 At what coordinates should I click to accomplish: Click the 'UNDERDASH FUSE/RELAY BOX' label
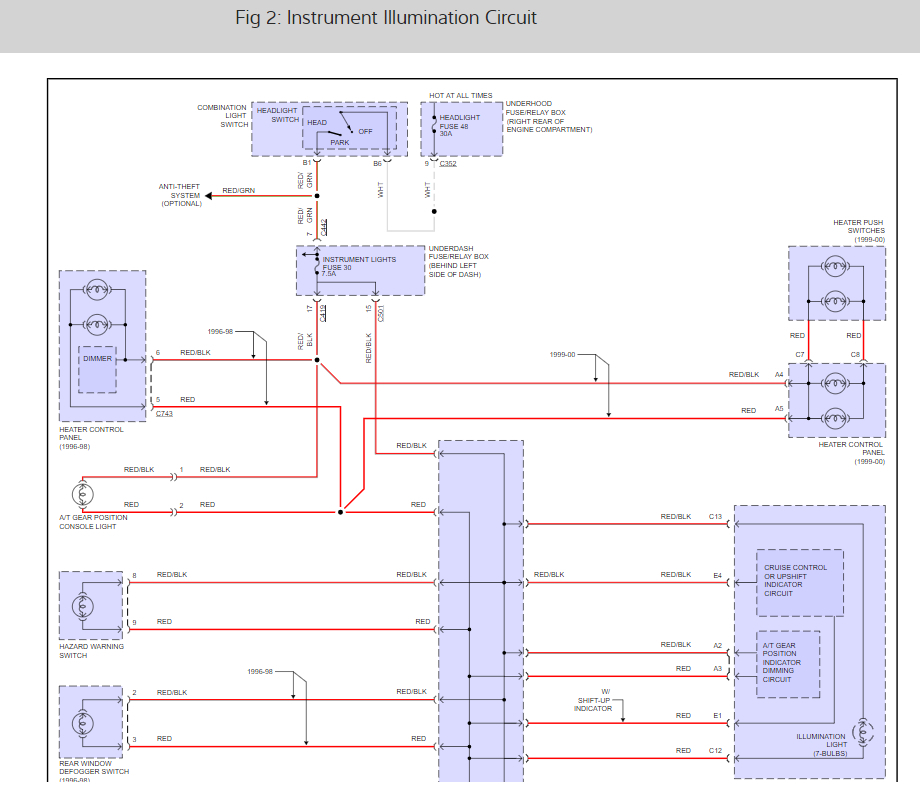click(458, 261)
